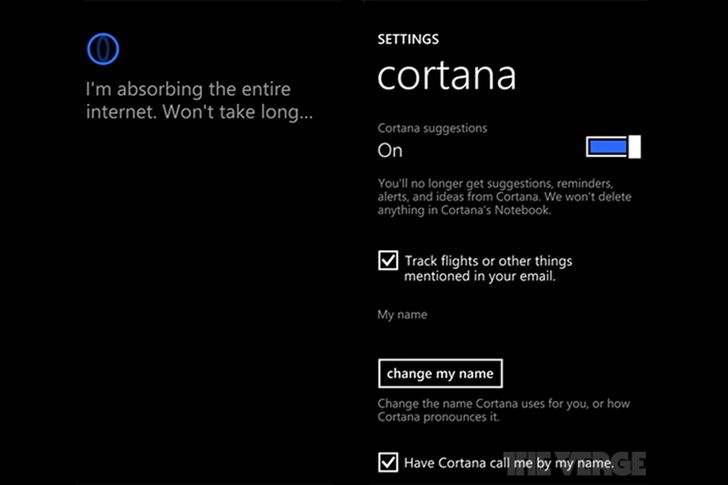
Task: Turn off the Cortana suggestions switch
Action: [612, 148]
